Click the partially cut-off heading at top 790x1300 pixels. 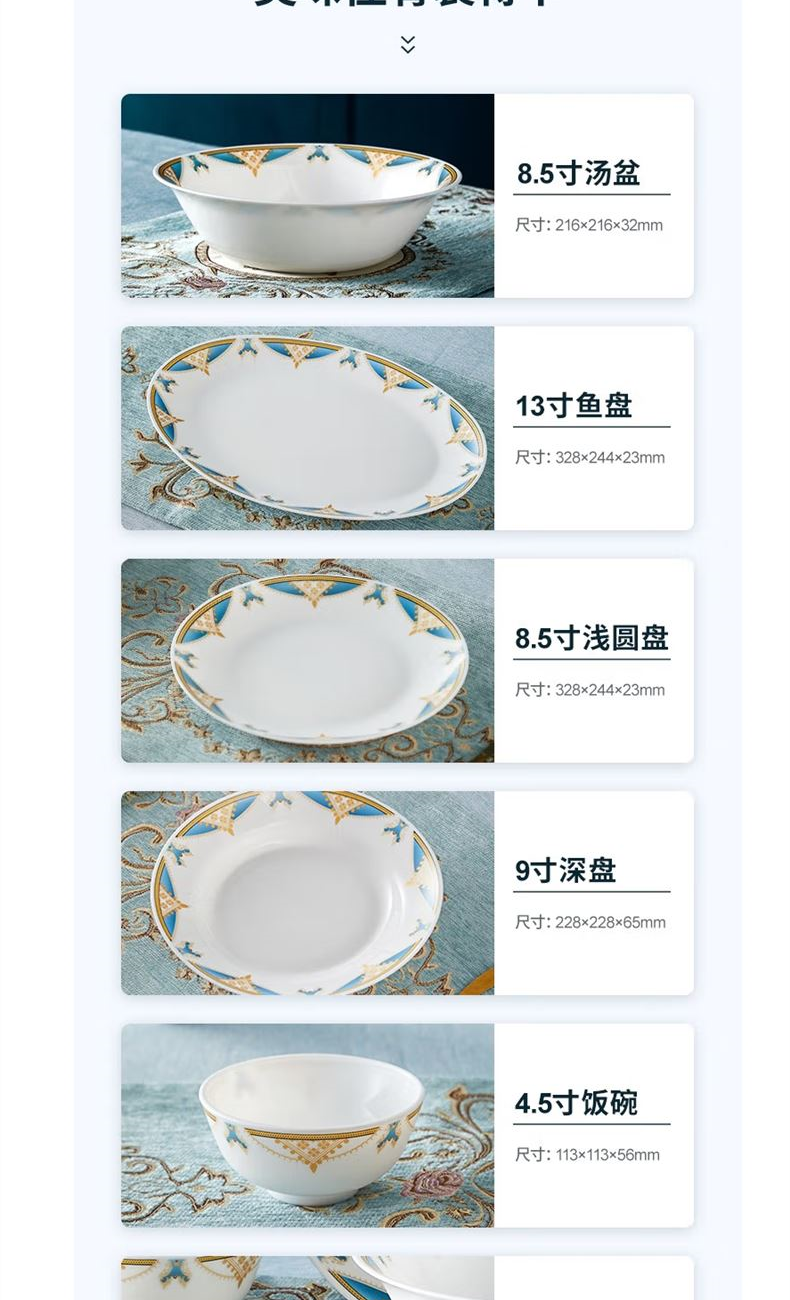click(407, 5)
